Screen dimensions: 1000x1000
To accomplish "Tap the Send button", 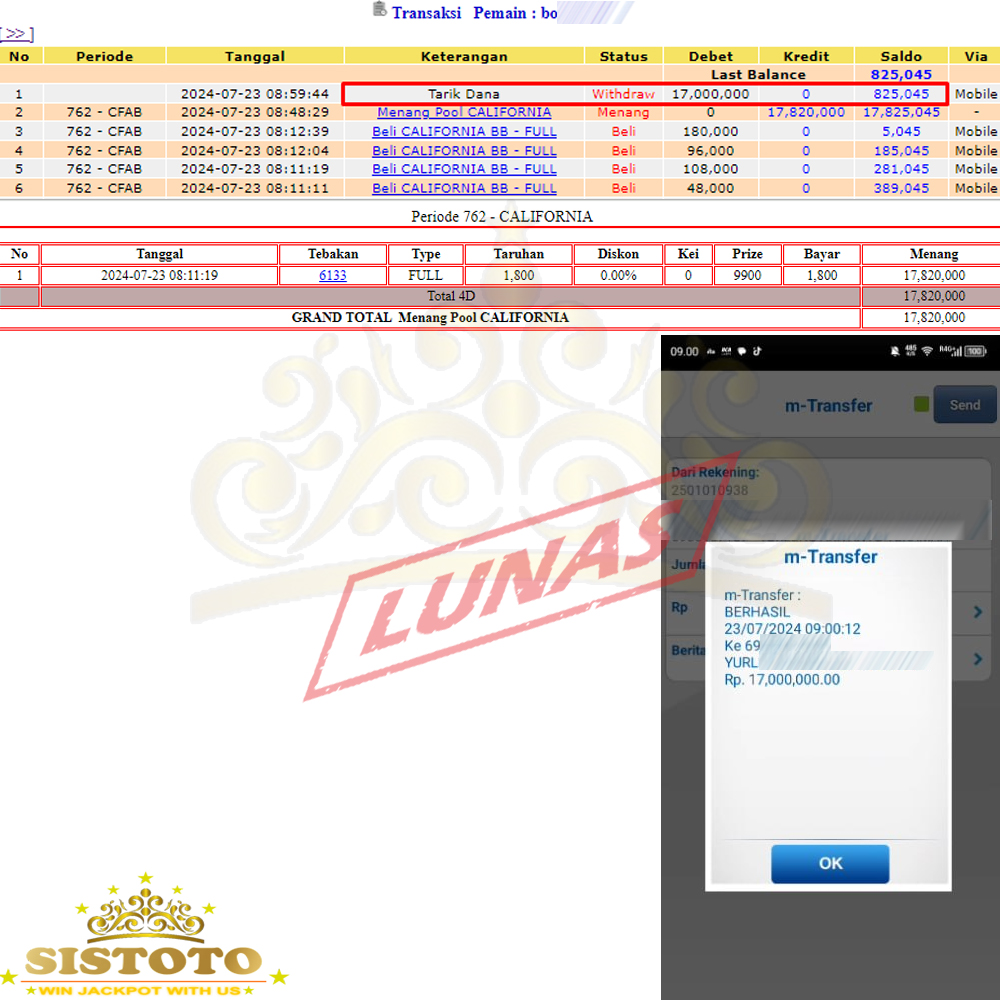I will tap(965, 405).
